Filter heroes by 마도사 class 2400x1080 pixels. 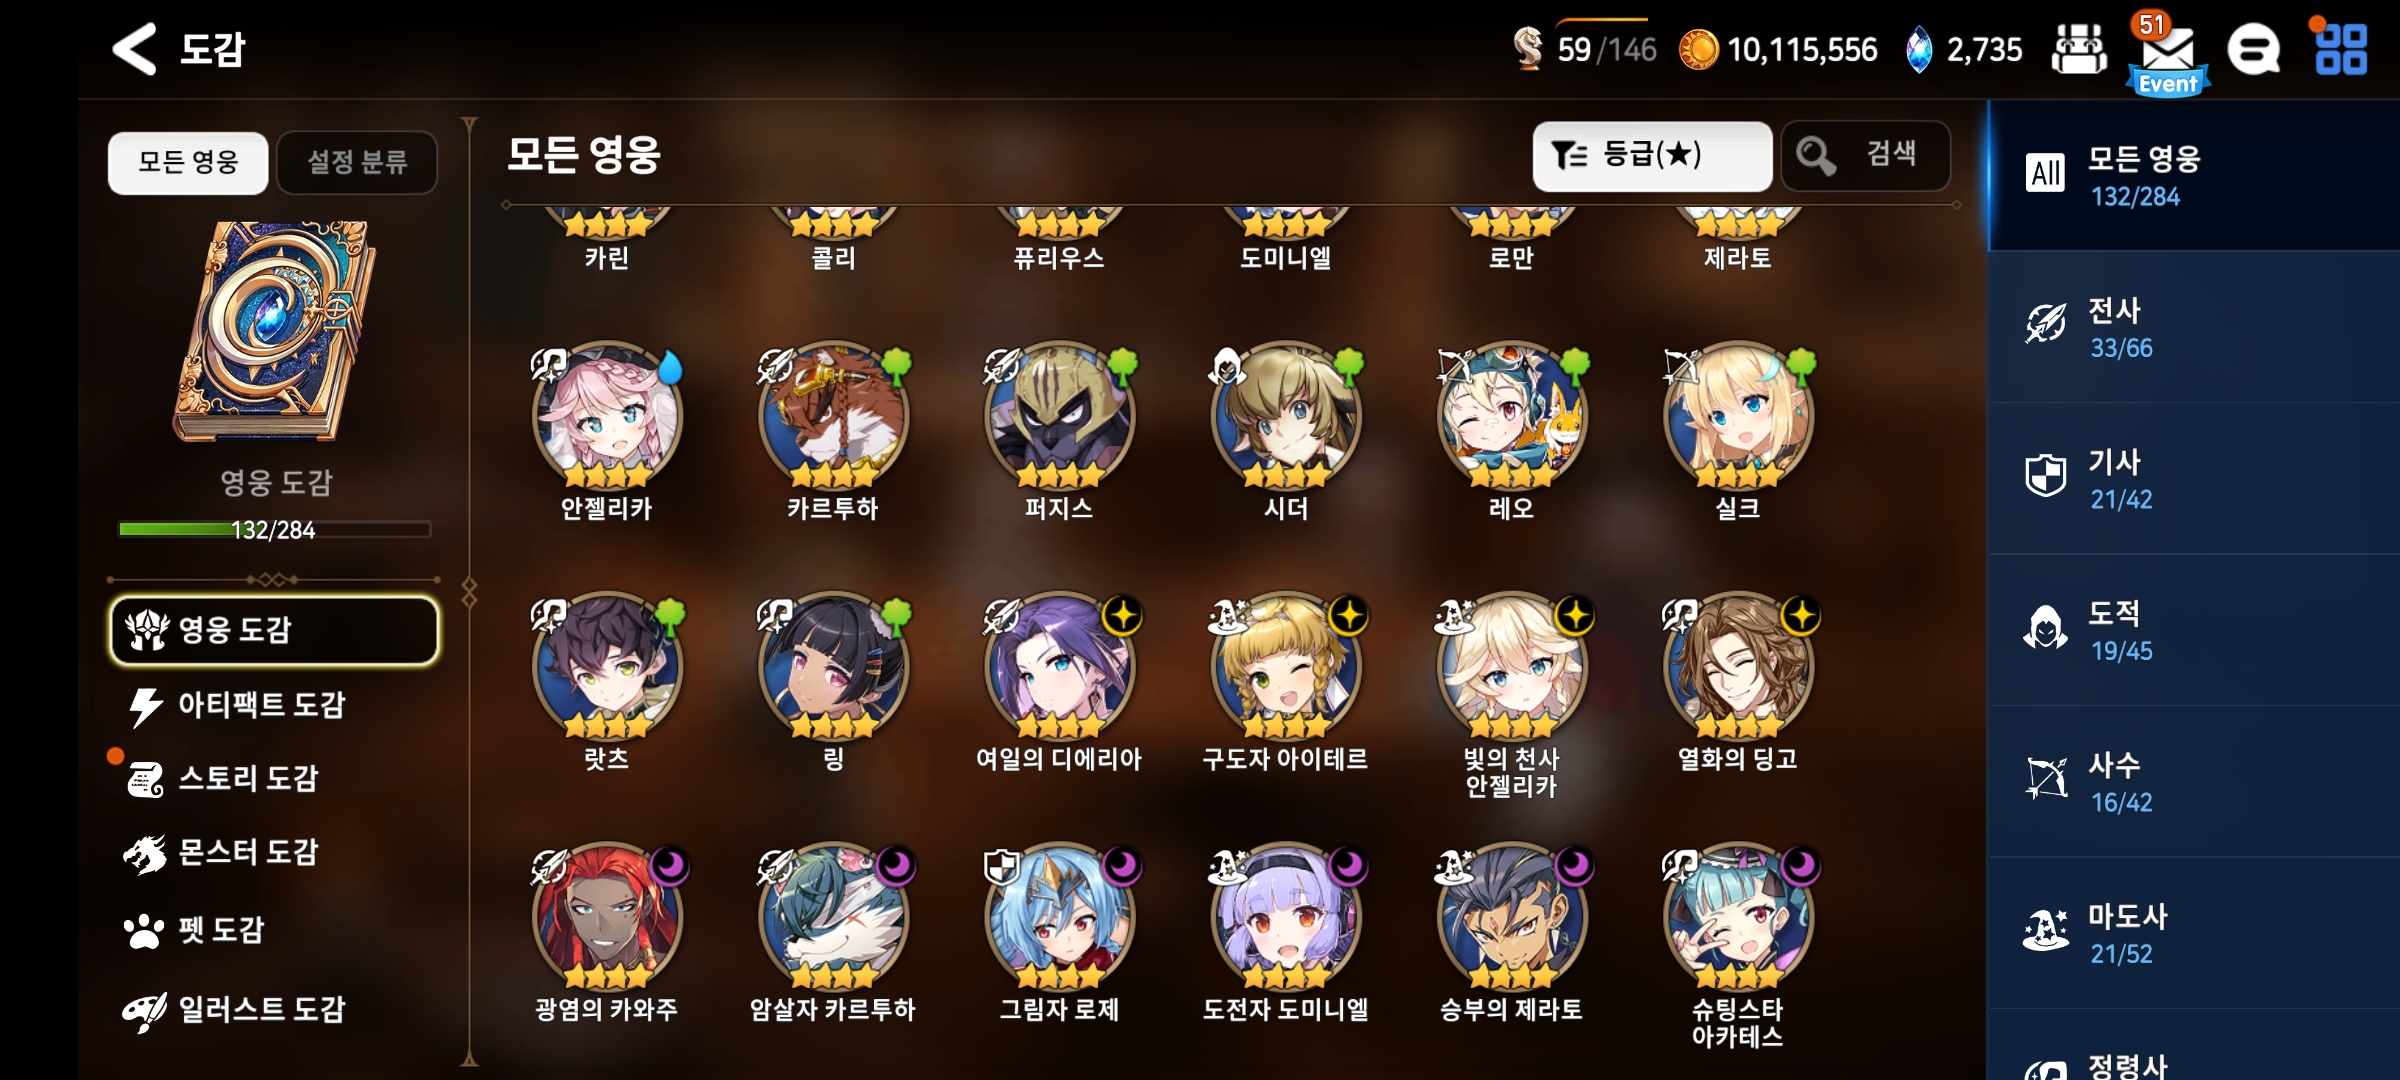point(2194,933)
